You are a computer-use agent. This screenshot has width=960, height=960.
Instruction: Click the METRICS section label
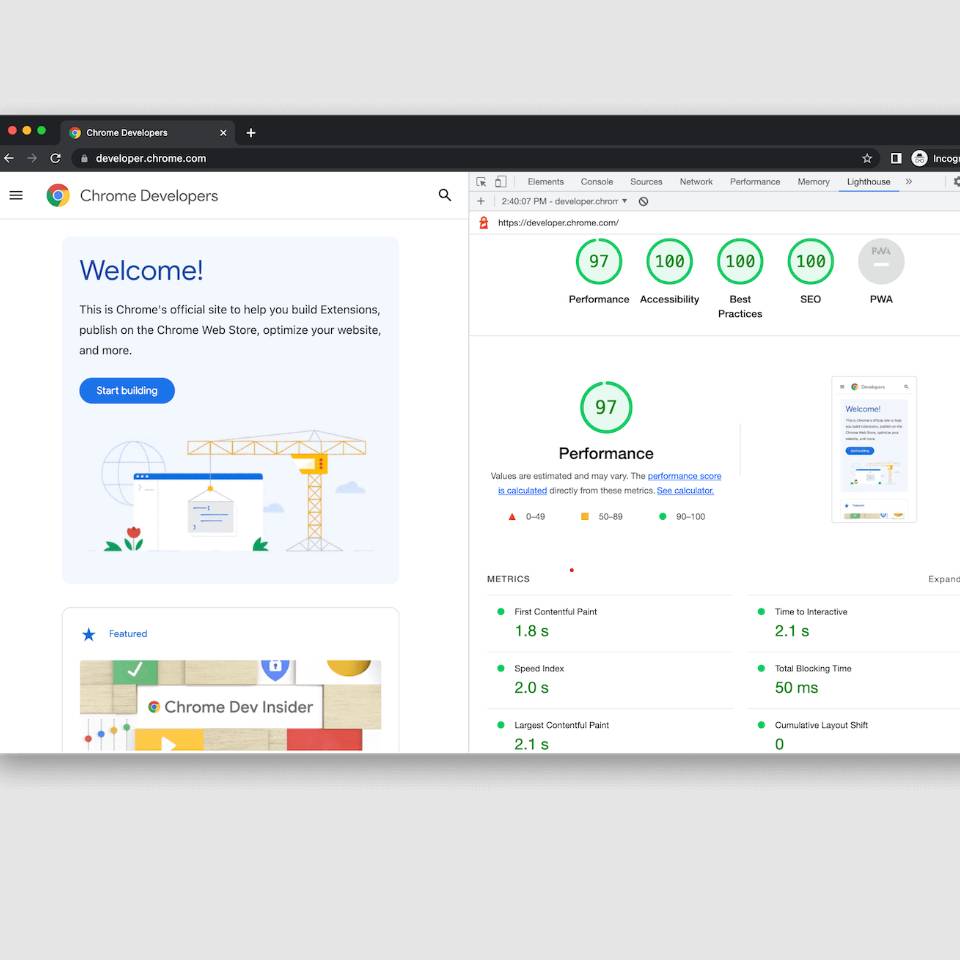(x=508, y=579)
